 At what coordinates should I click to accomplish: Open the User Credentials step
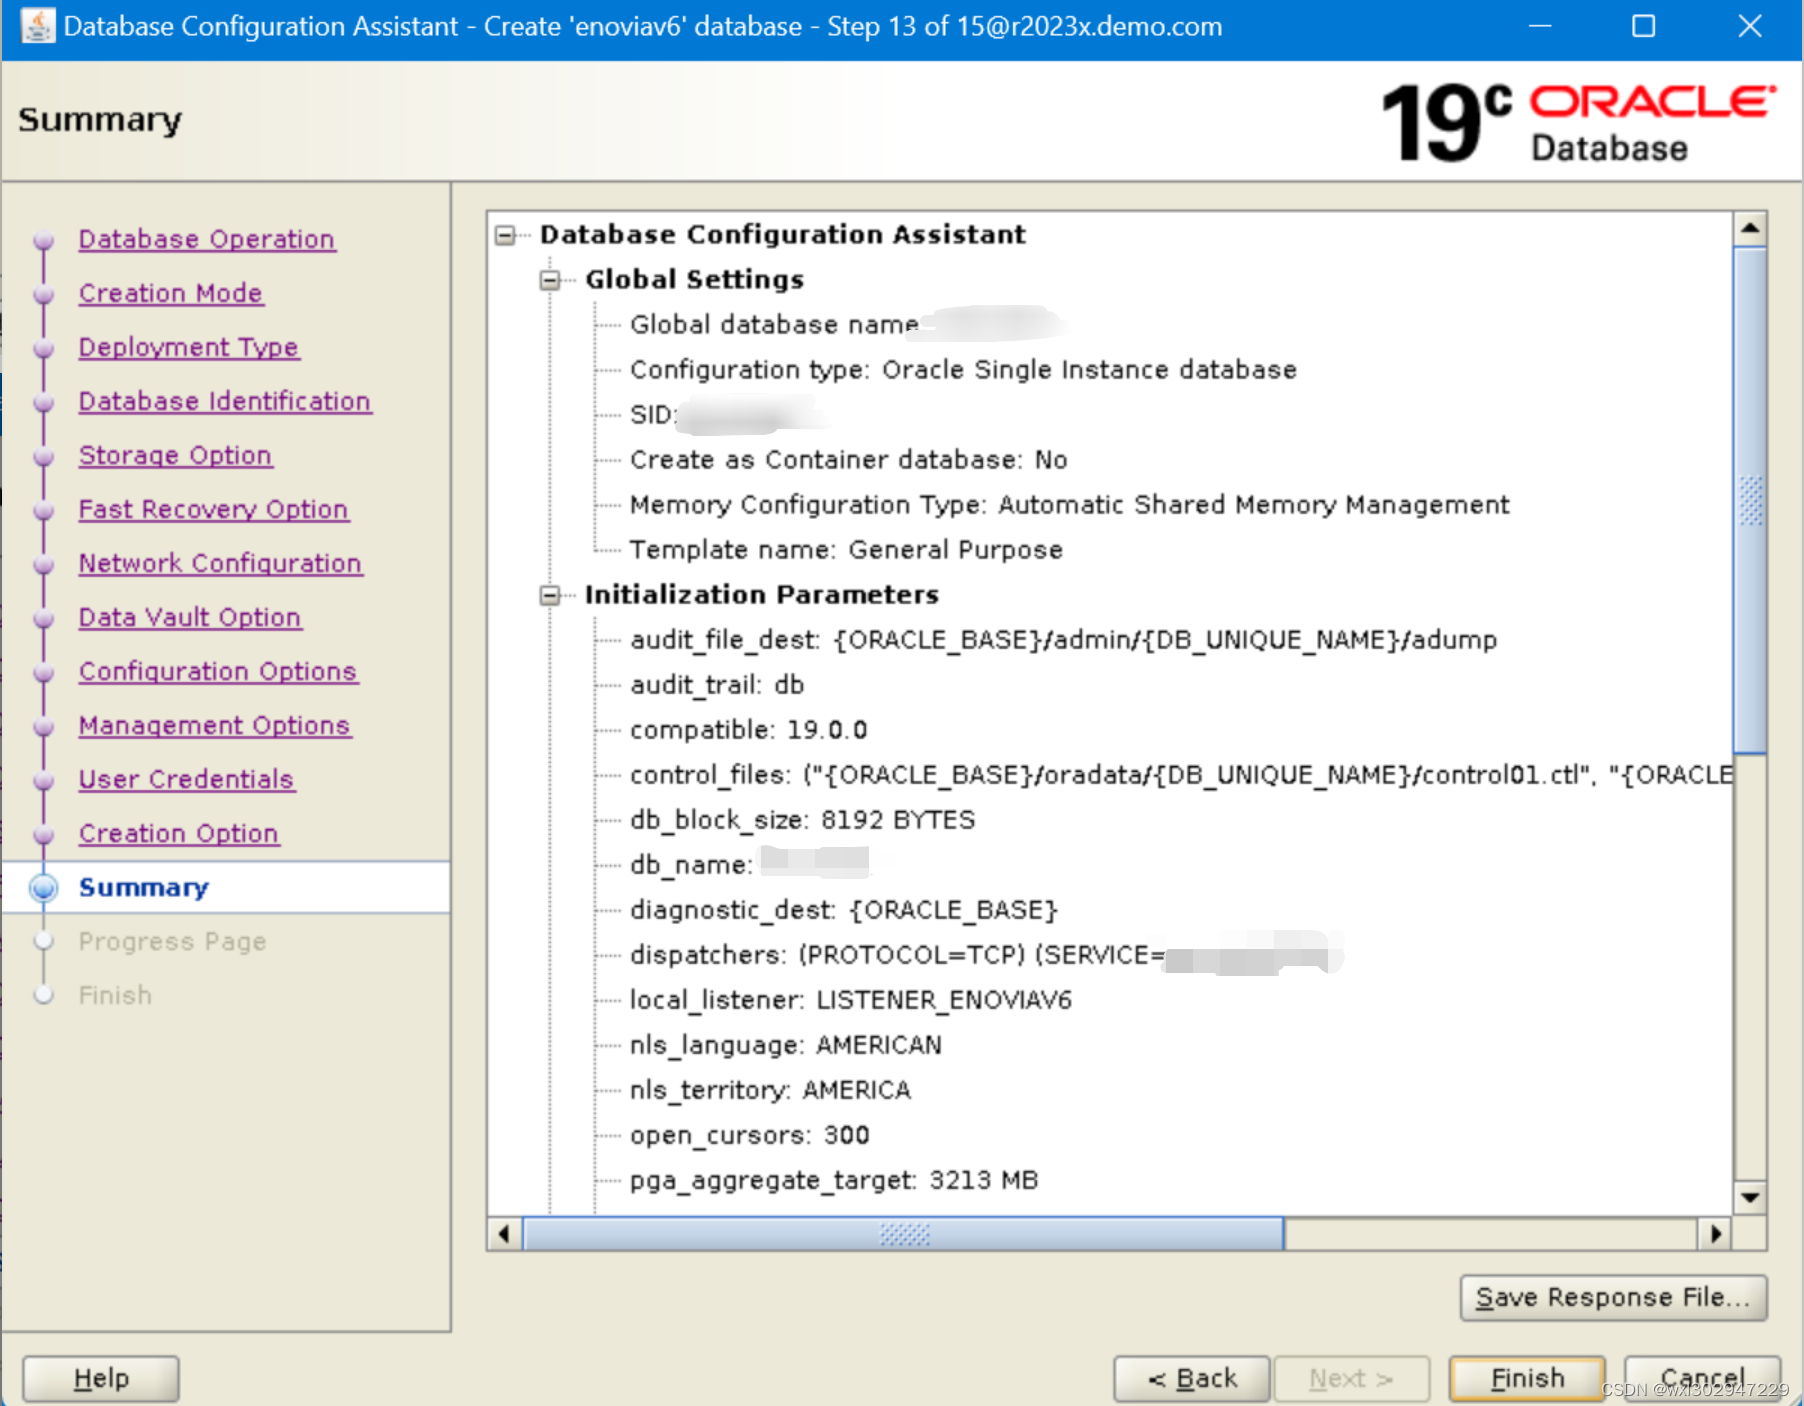[186, 779]
